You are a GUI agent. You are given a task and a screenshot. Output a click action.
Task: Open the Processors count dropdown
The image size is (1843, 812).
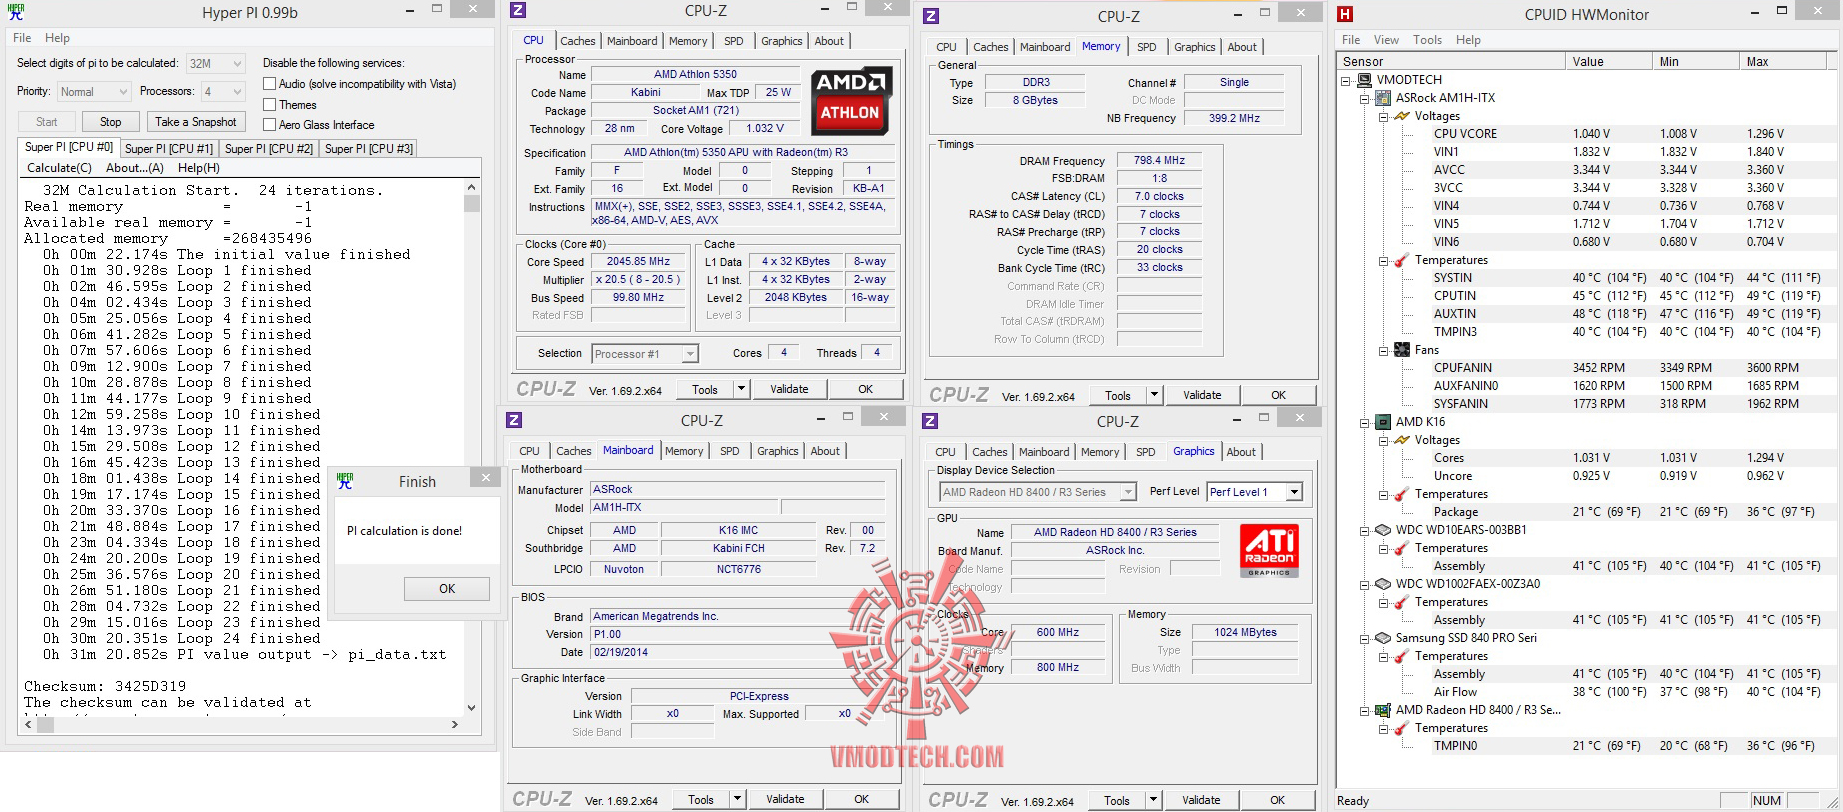point(223,92)
